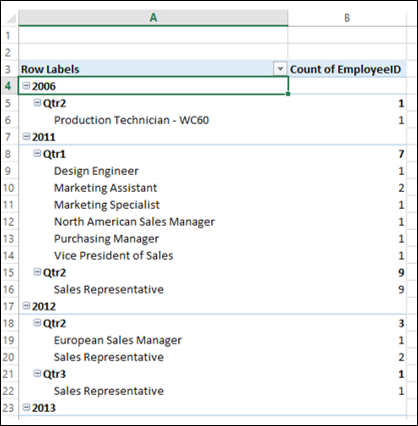This screenshot has width=418, height=426.
Task: Select column A header
Action: (x=153, y=18)
